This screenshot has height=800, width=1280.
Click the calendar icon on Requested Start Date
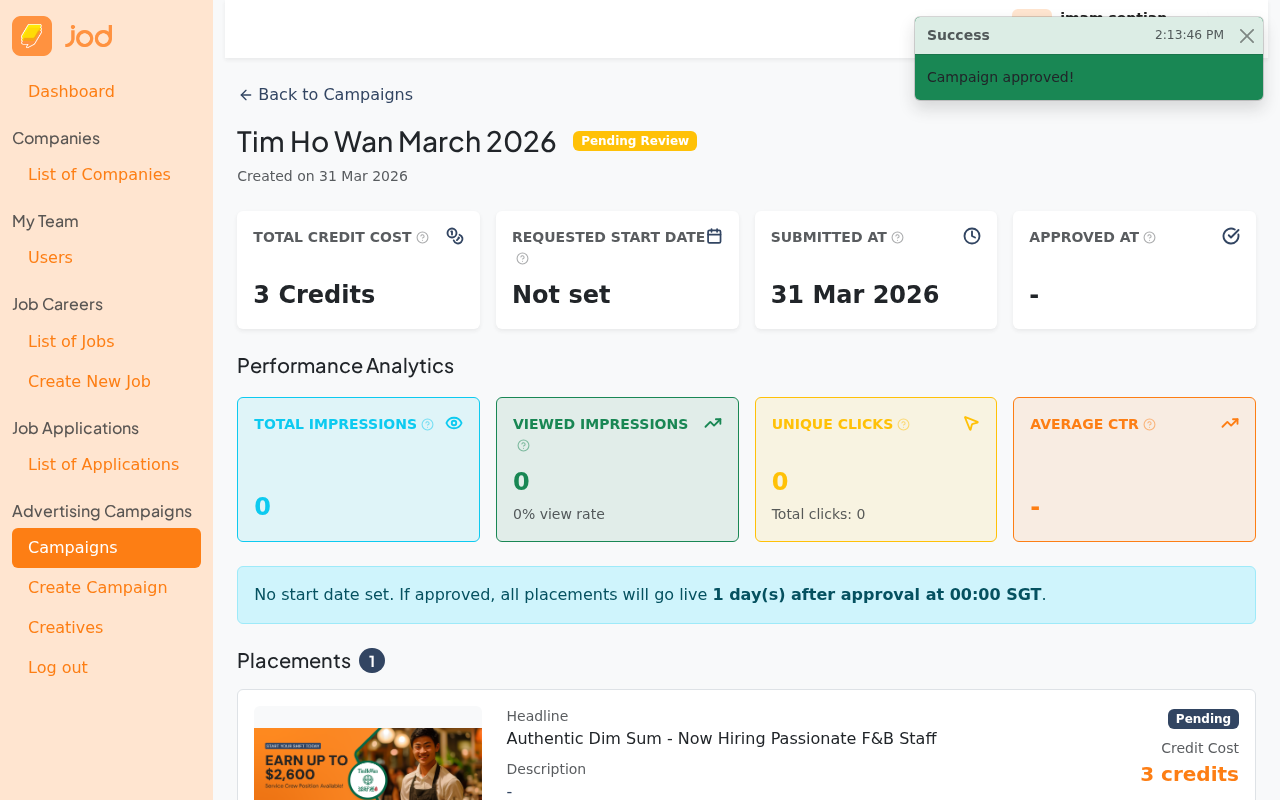714,236
